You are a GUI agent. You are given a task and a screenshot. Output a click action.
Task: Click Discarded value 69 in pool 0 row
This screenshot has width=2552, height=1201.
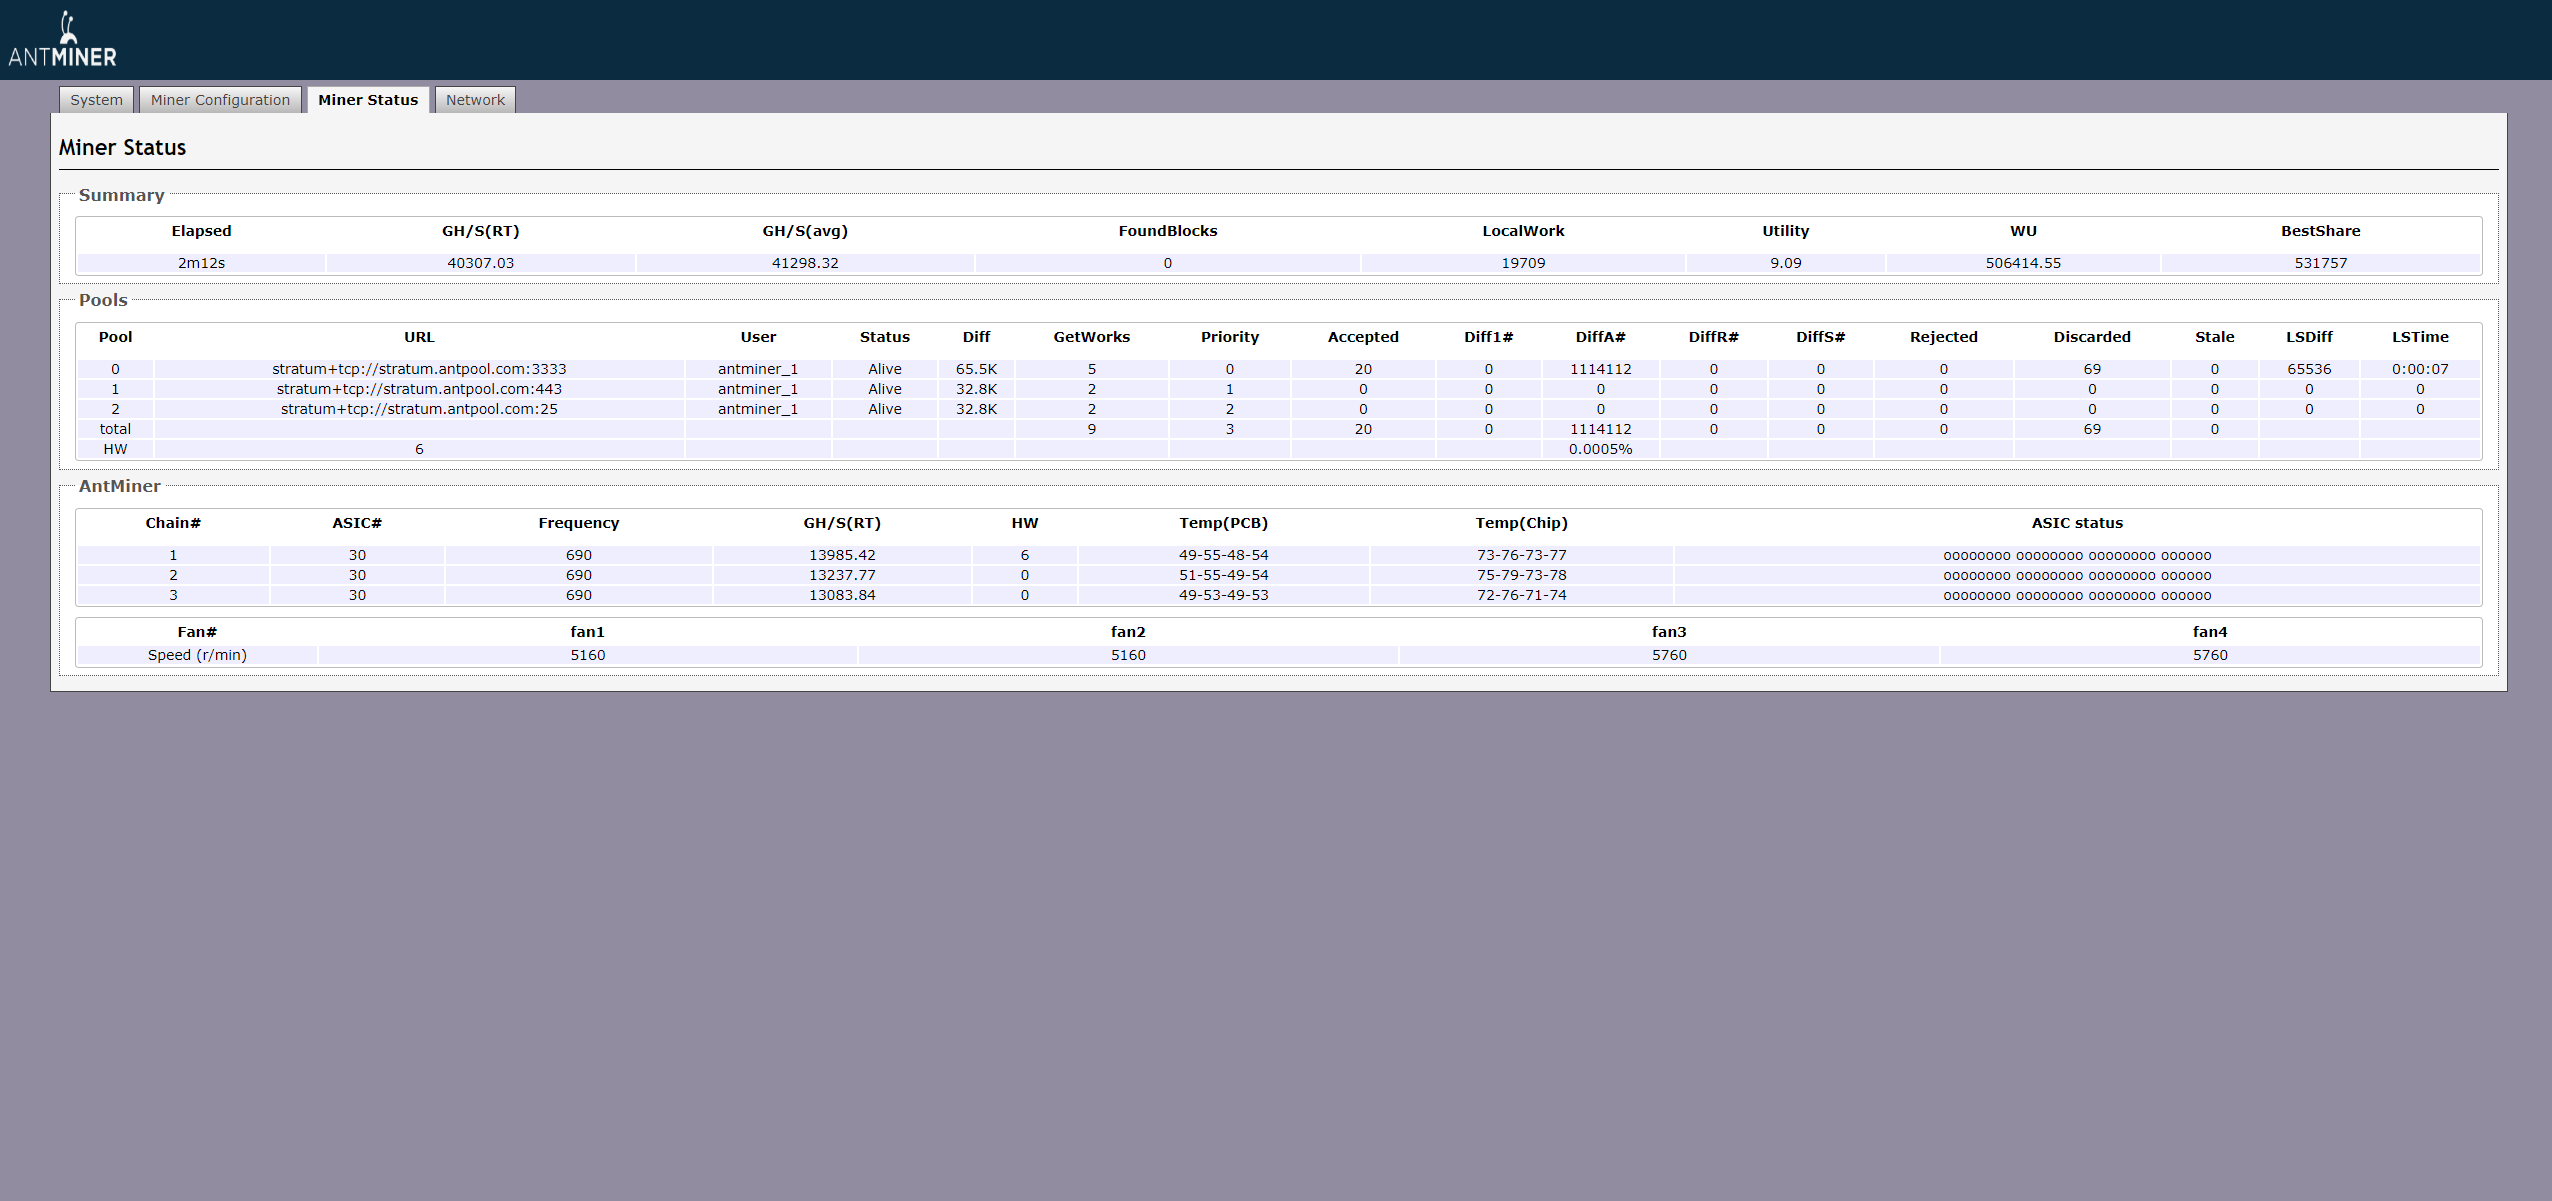2092,369
